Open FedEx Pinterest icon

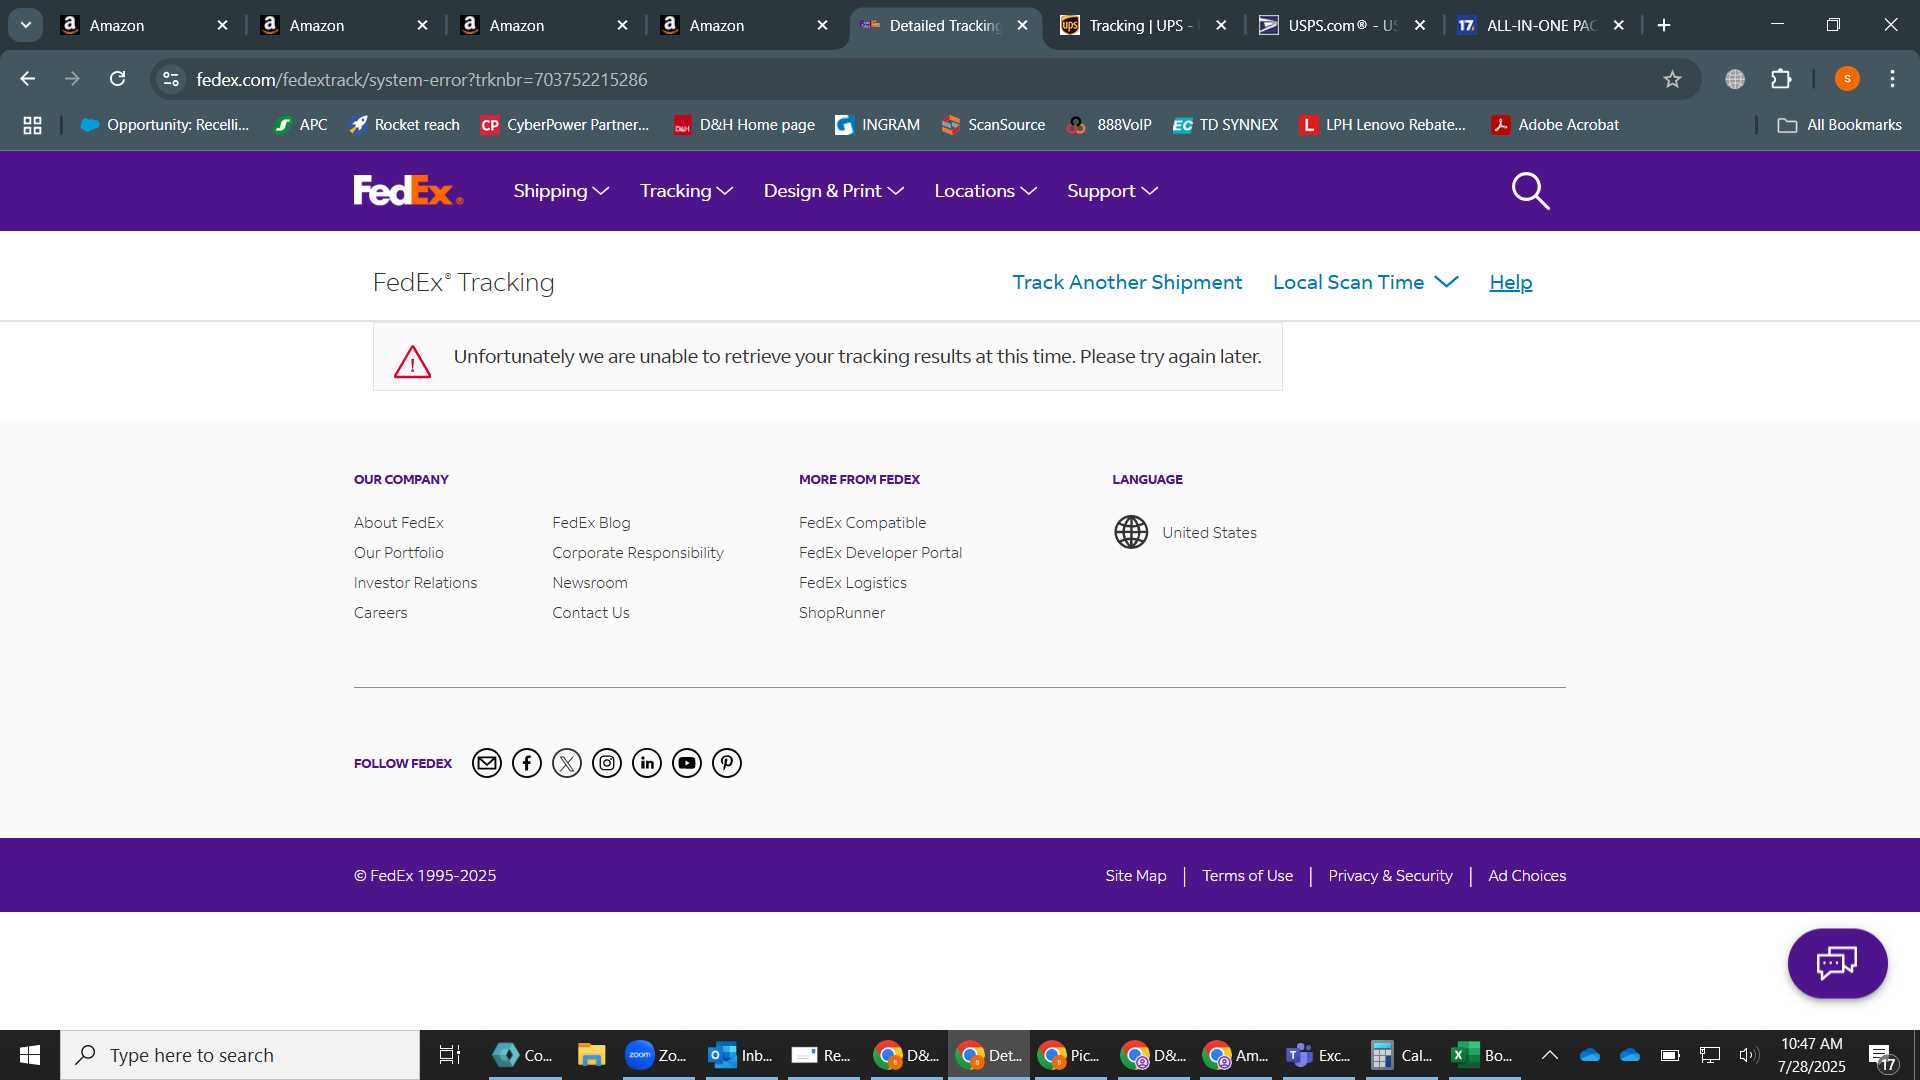(727, 763)
